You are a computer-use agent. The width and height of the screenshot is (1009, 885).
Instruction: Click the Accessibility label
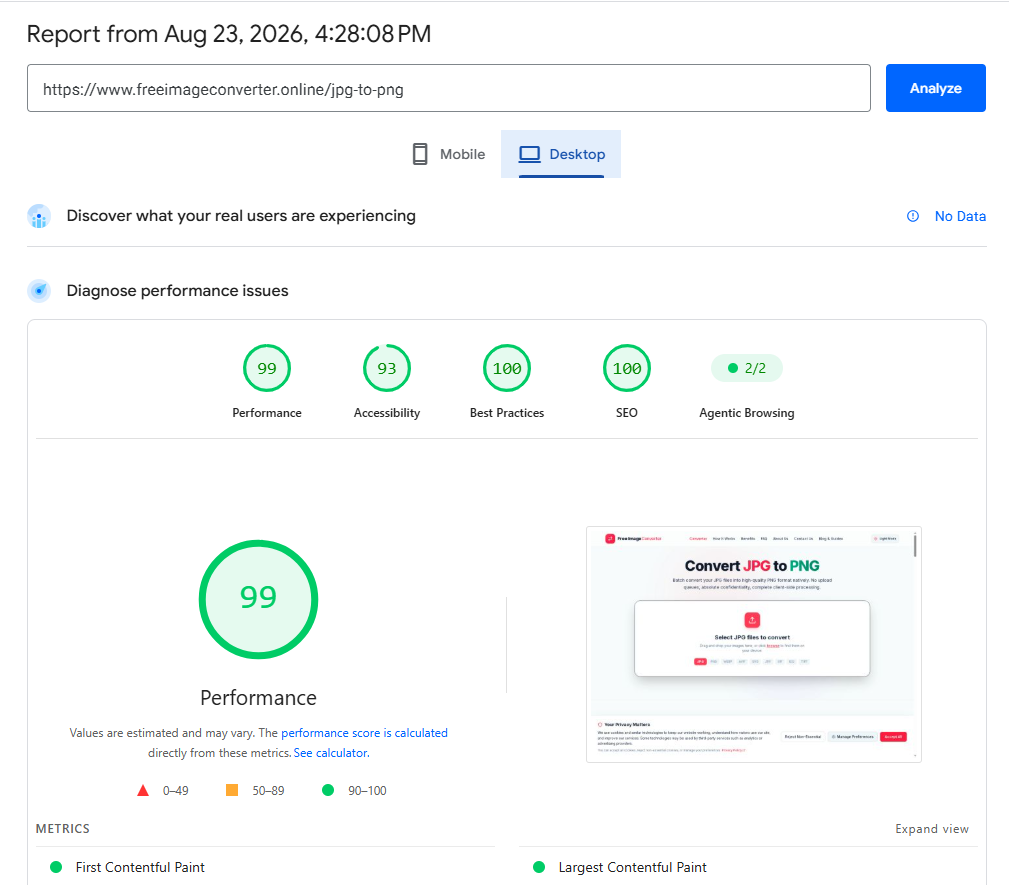click(x=387, y=413)
